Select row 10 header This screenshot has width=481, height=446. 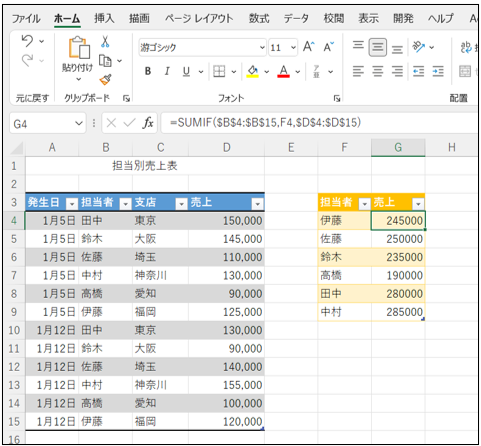(x=14, y=330)
